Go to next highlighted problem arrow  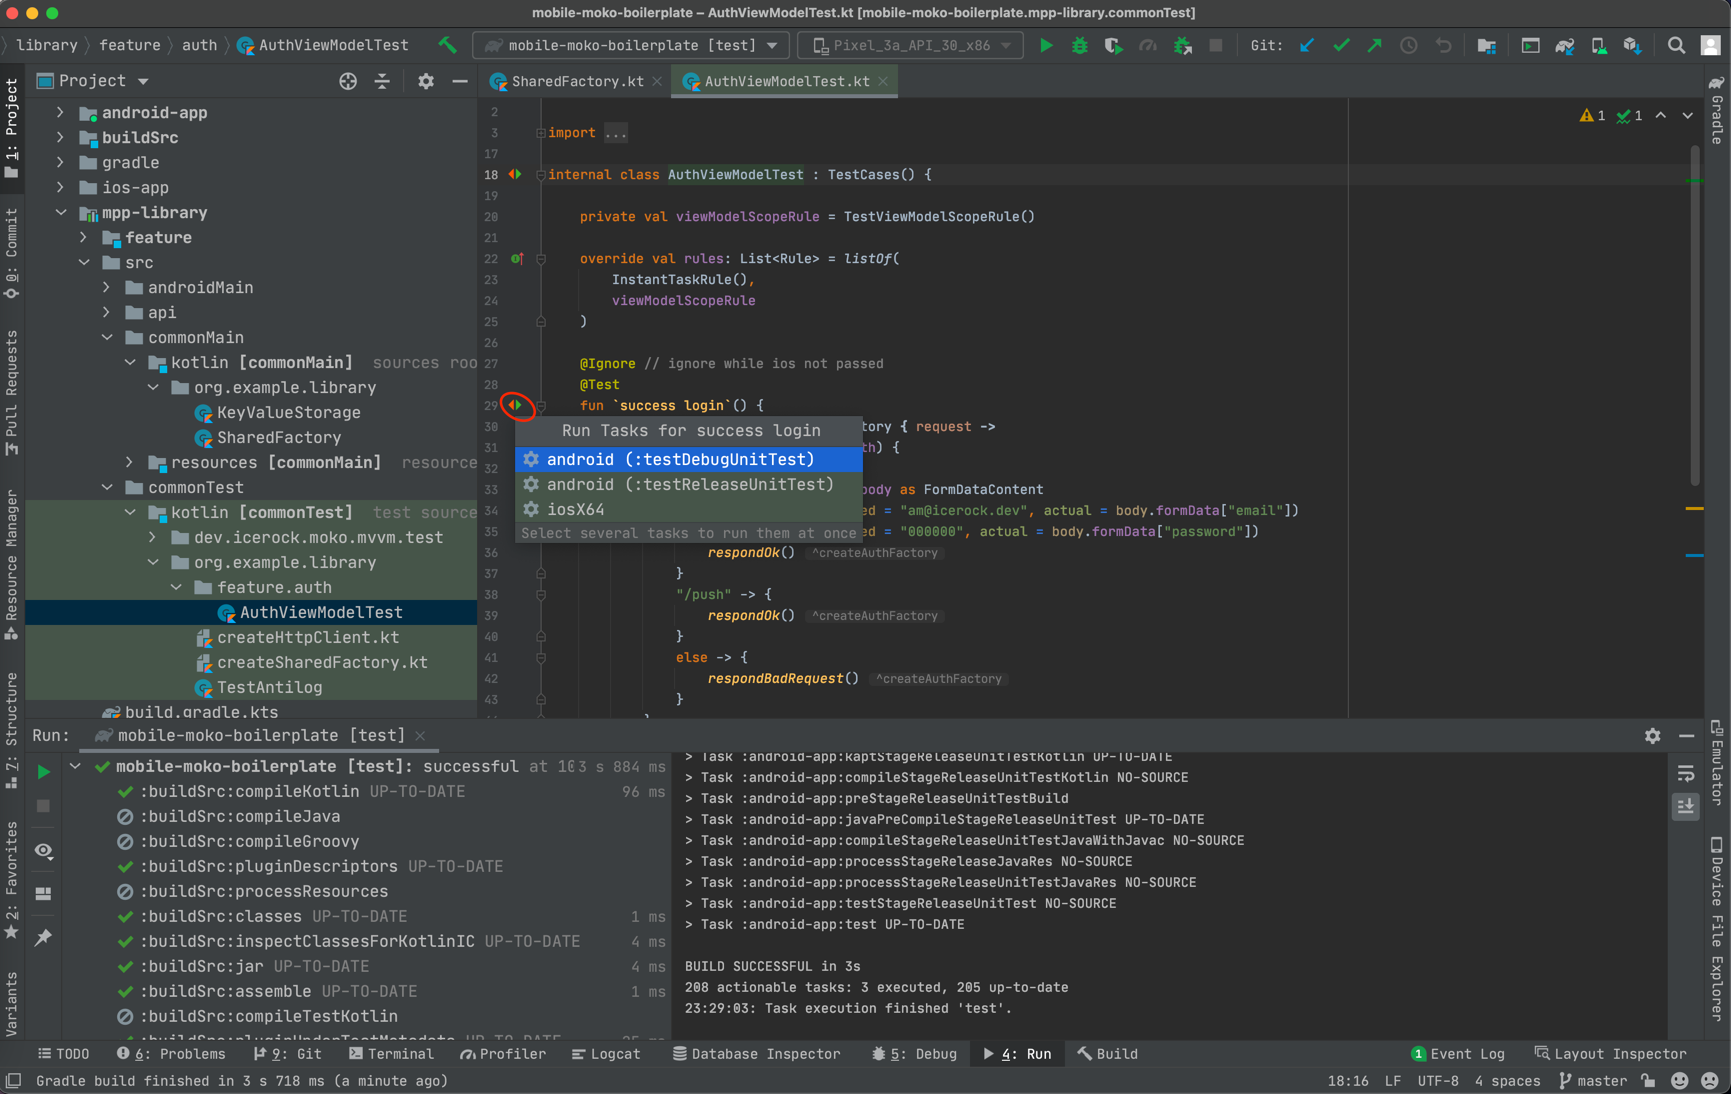click(1688, 116)
